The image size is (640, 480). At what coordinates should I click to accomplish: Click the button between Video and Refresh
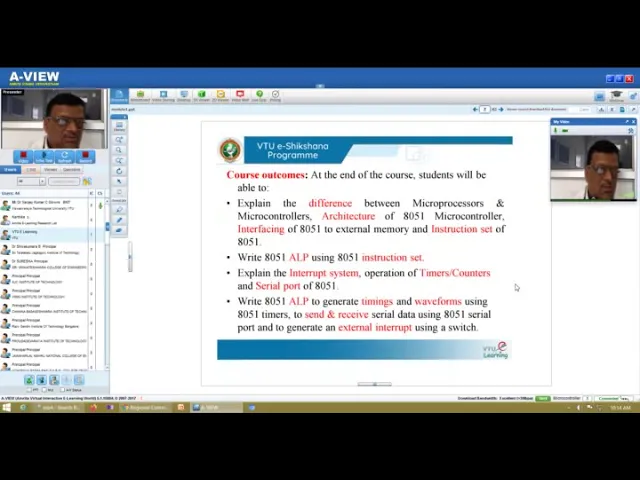(44, 157)
